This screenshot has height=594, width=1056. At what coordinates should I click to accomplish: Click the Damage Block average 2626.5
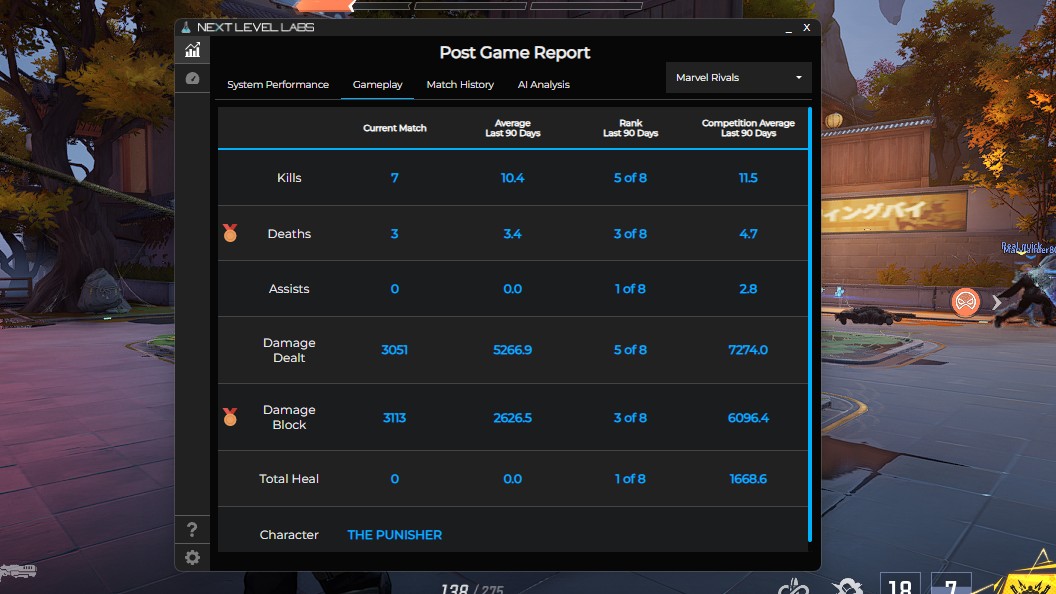[x=513, y=418]
